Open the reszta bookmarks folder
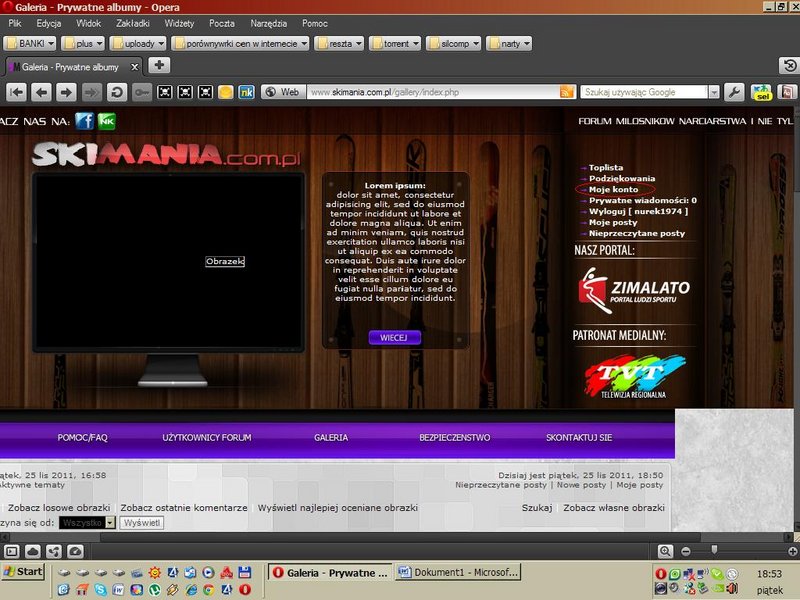The width and height of the screenshot is (800, 600). pos(339,44)
